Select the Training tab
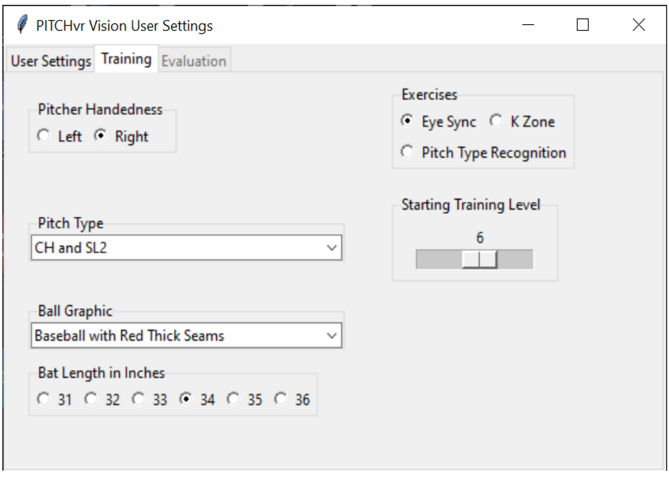 pyautogui.click(x=126, y=59)
